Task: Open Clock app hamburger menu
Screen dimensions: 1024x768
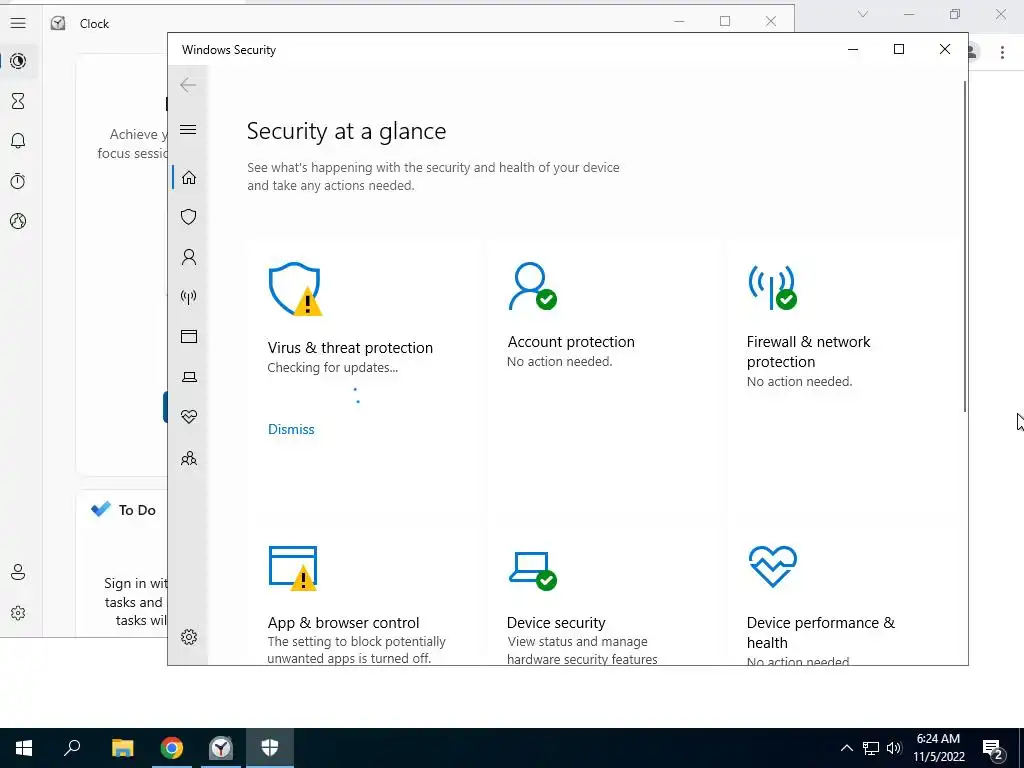Action: point(18,24)
